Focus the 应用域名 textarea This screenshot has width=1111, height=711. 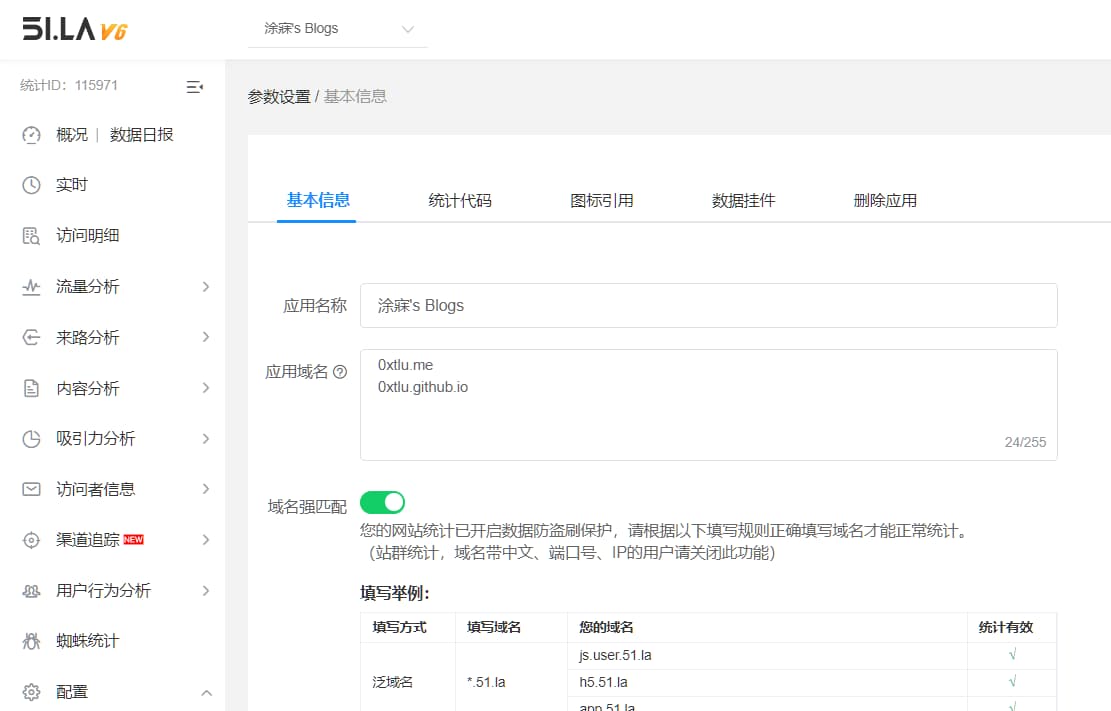tap(709, 405)
